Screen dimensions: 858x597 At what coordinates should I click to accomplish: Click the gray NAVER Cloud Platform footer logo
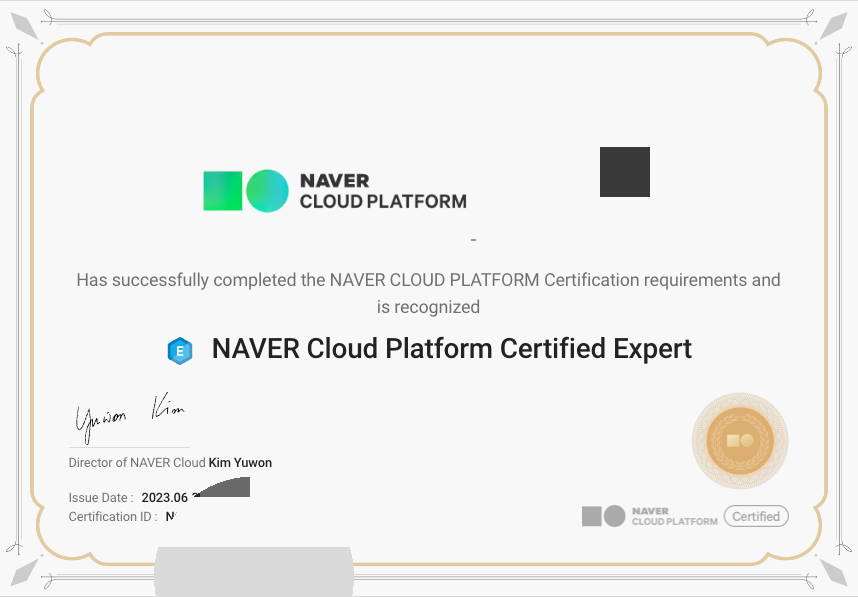tap(650, 516)
